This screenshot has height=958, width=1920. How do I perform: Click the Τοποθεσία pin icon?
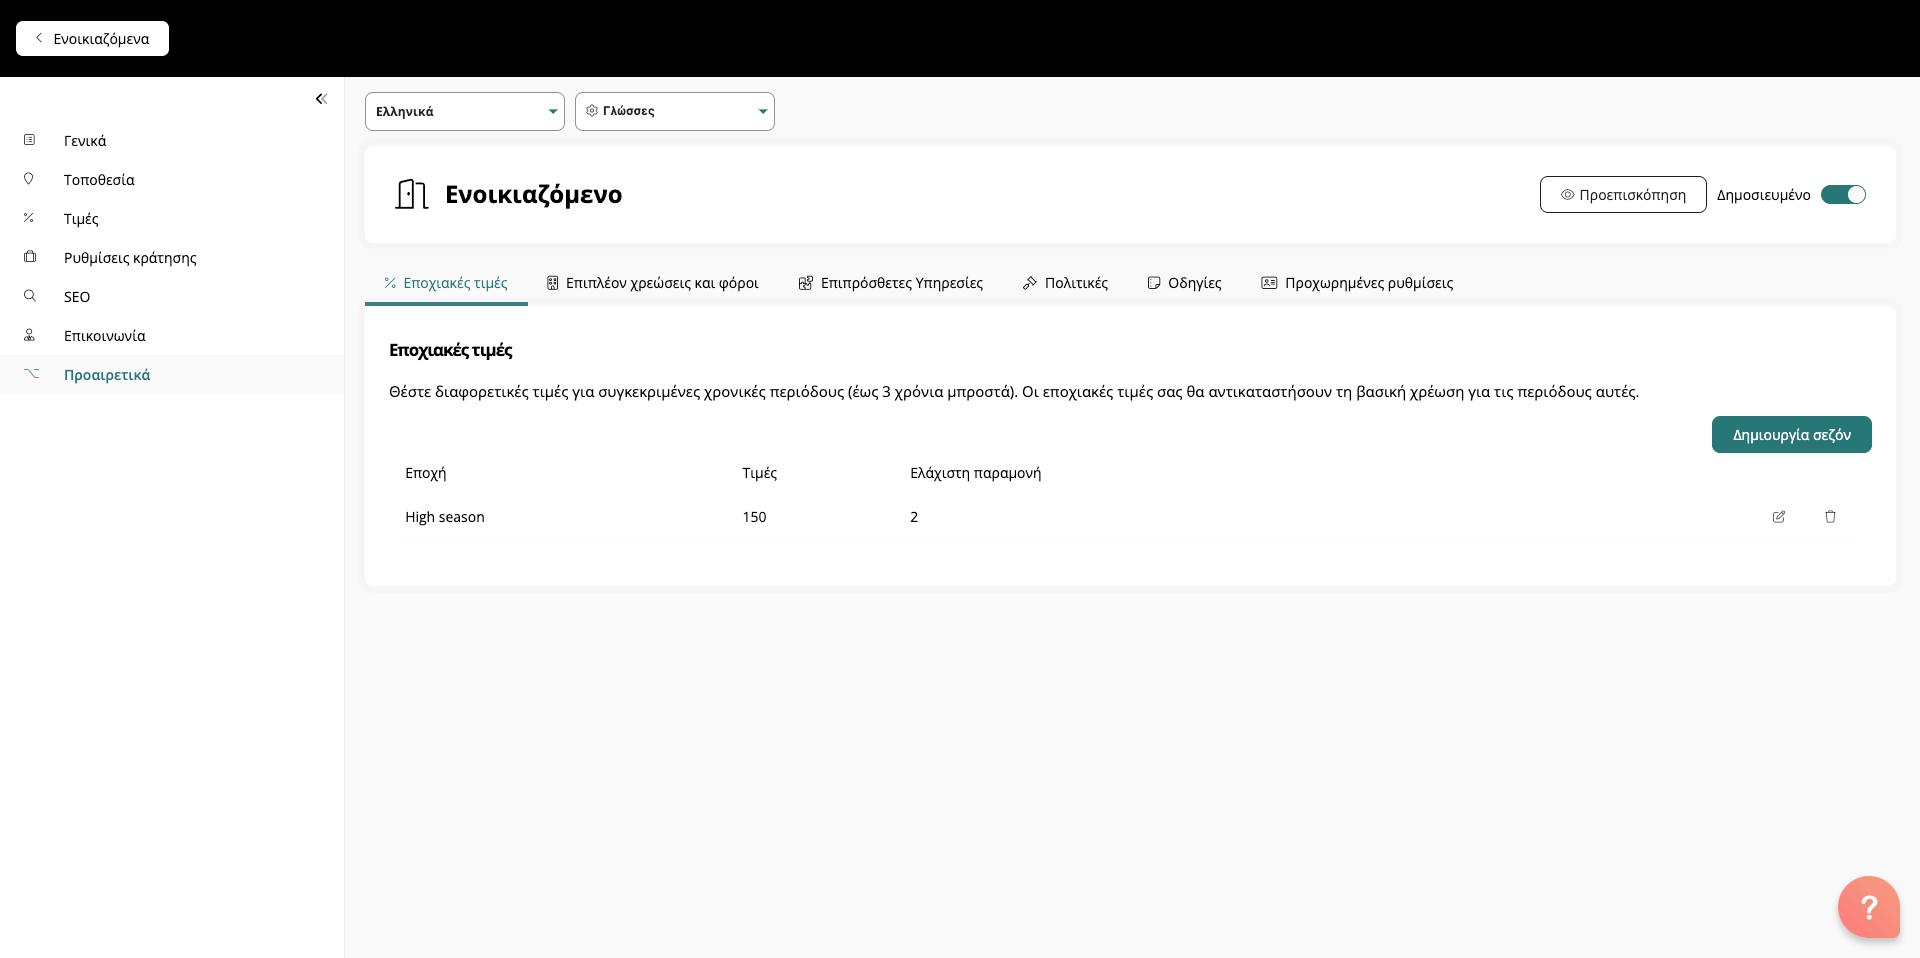pos(29,179)
